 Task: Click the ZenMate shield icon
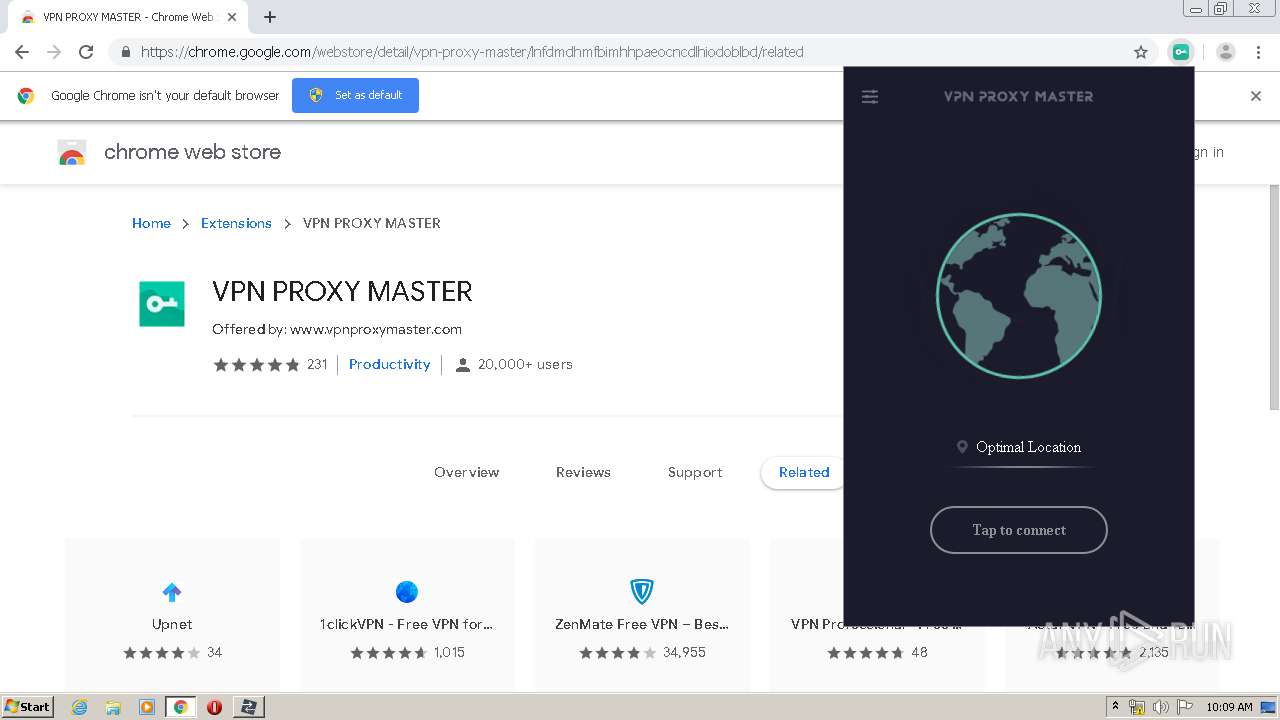click(x=642, y=592)
